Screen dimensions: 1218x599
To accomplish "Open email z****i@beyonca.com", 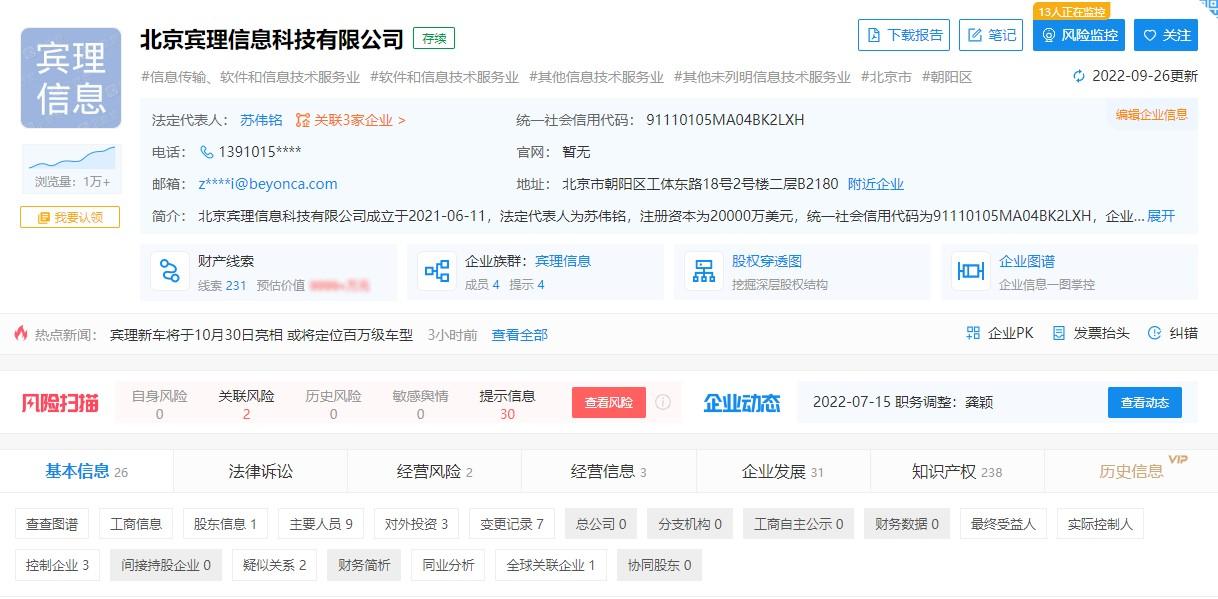I will (268, 184).
